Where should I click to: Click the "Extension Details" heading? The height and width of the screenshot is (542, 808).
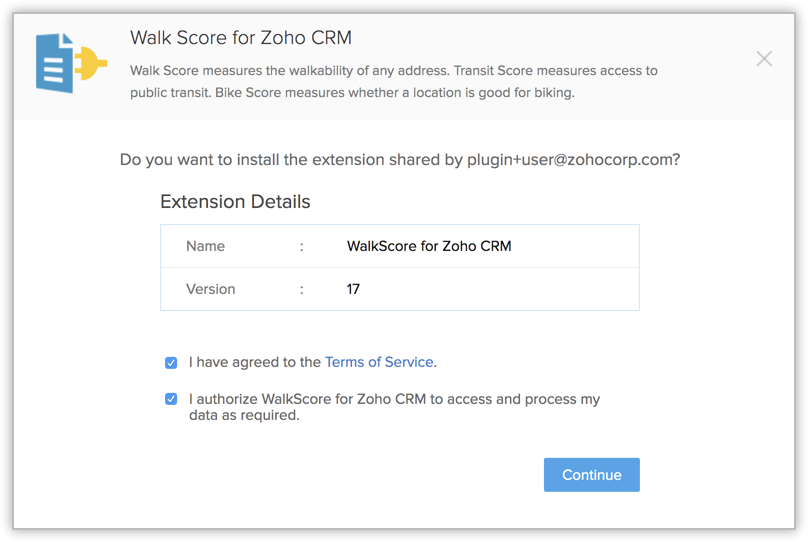[x=235, y=202]
